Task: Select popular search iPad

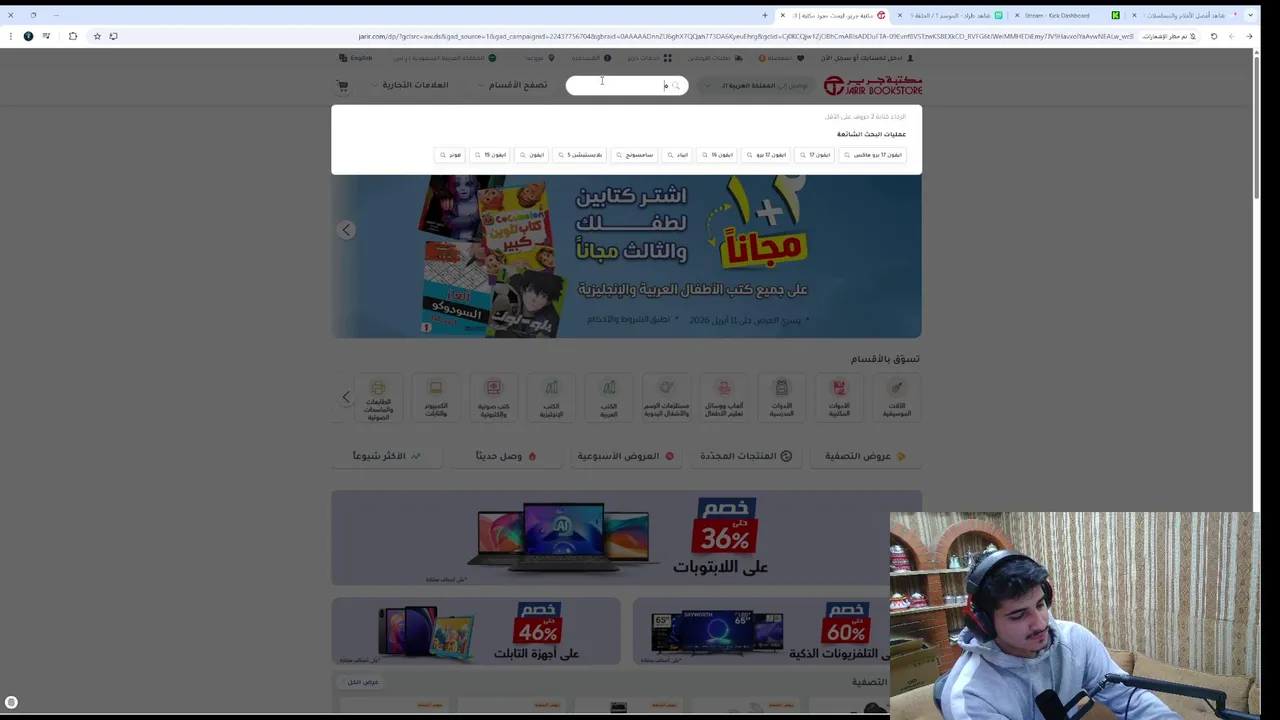Action: pos(677,155)
